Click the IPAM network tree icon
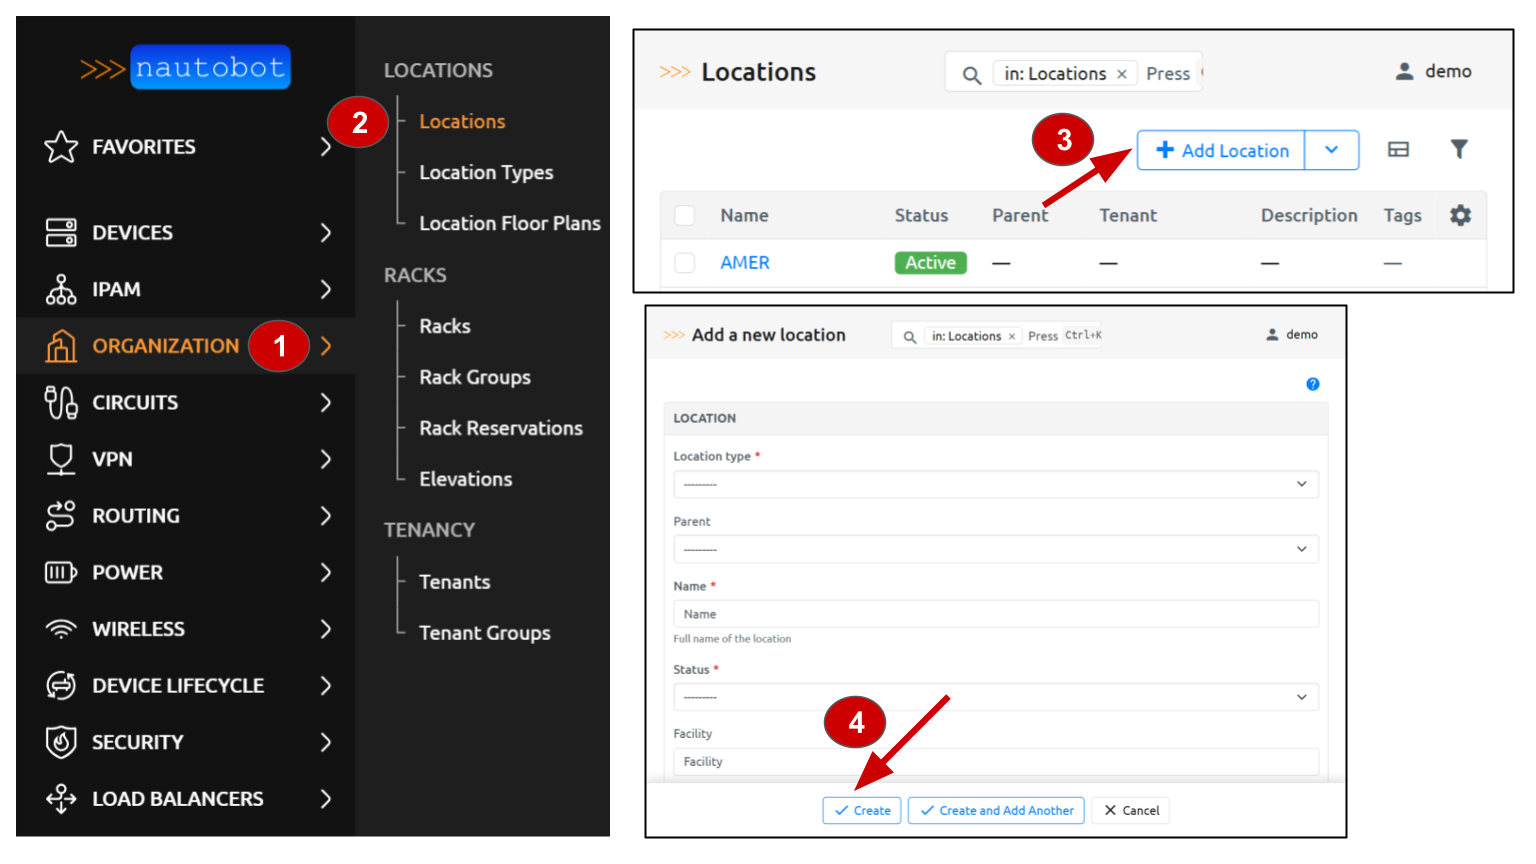The image size is (1536, 864). click(x=61, y=290)
